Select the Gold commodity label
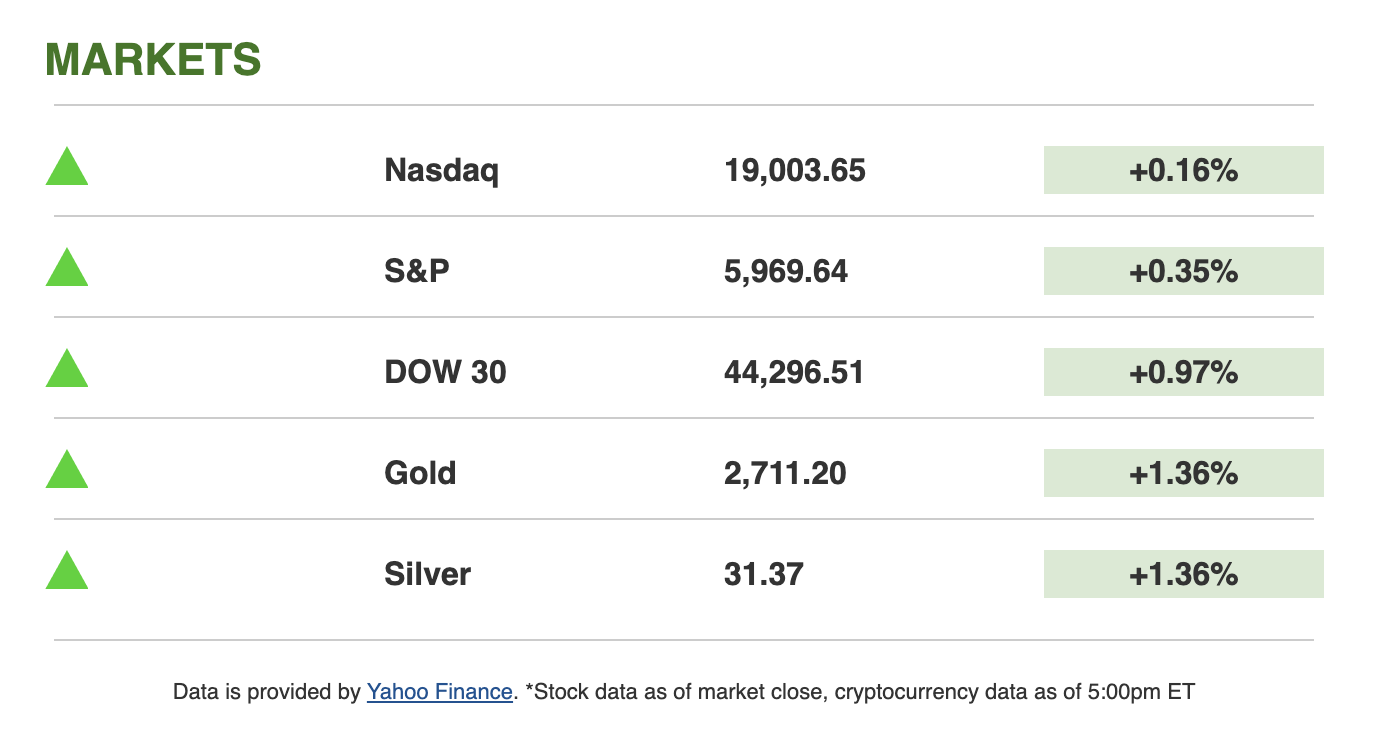The image size is (1376, 732). point(420,473)
